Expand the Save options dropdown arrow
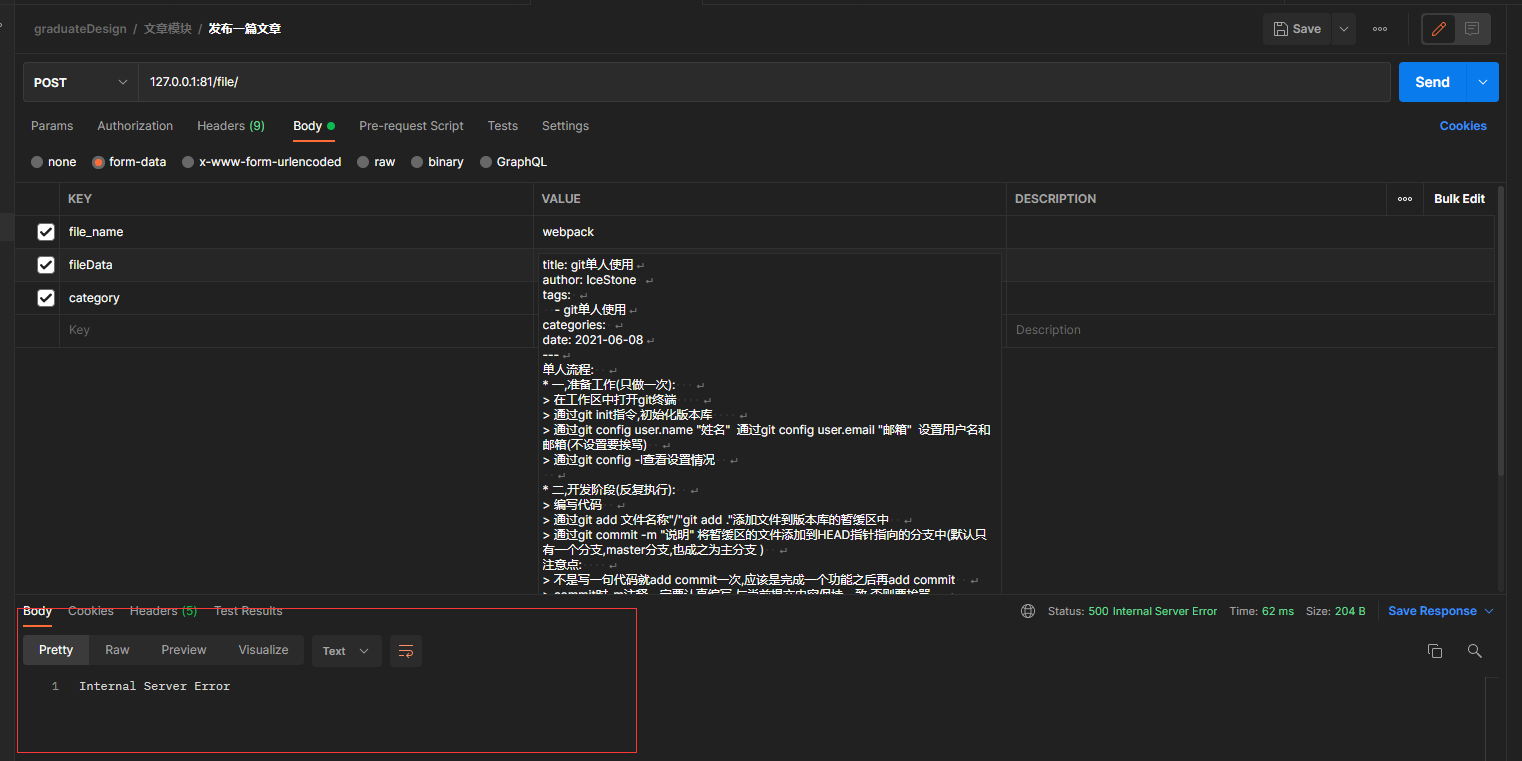The image size is (1522, 761). click(1344, 29)
